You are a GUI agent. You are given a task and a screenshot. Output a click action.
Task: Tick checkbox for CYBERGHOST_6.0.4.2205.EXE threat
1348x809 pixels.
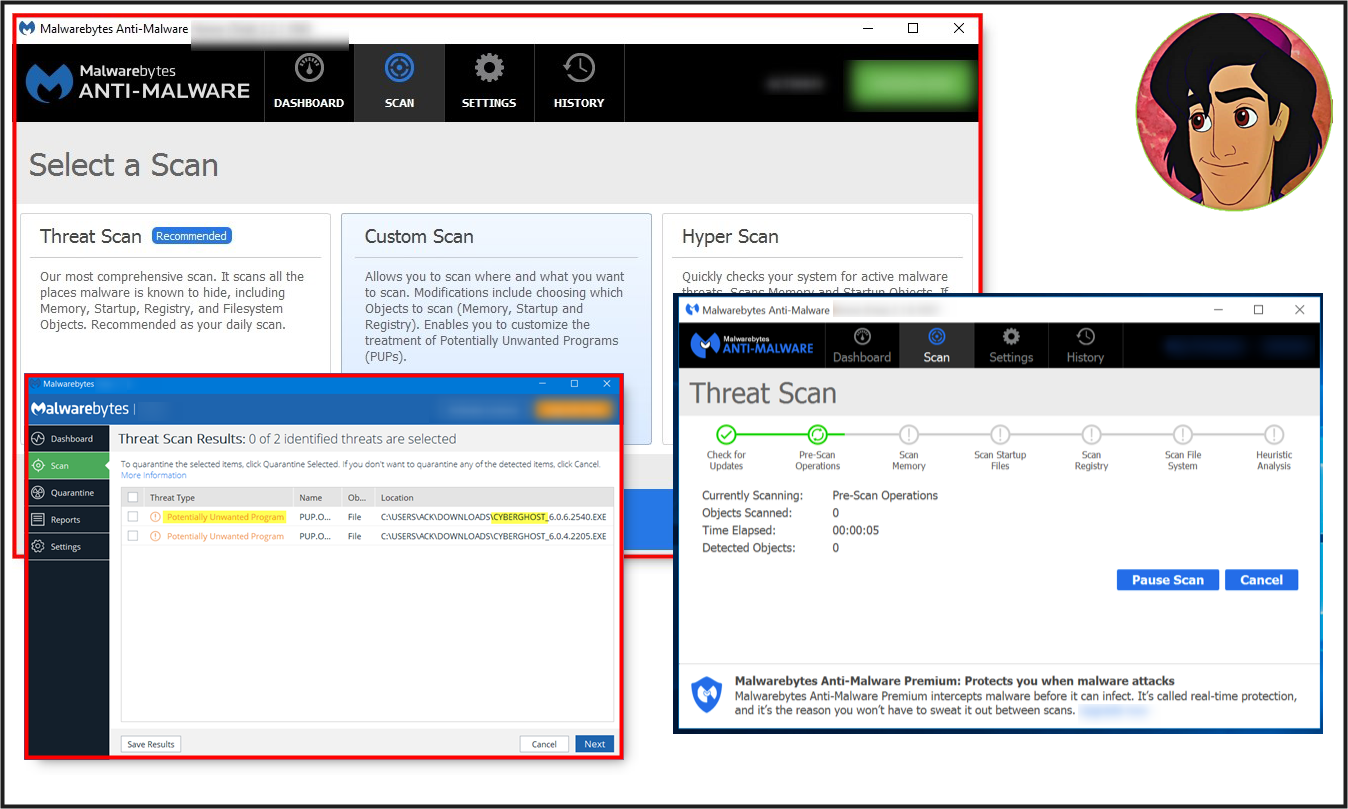(133, 536)
